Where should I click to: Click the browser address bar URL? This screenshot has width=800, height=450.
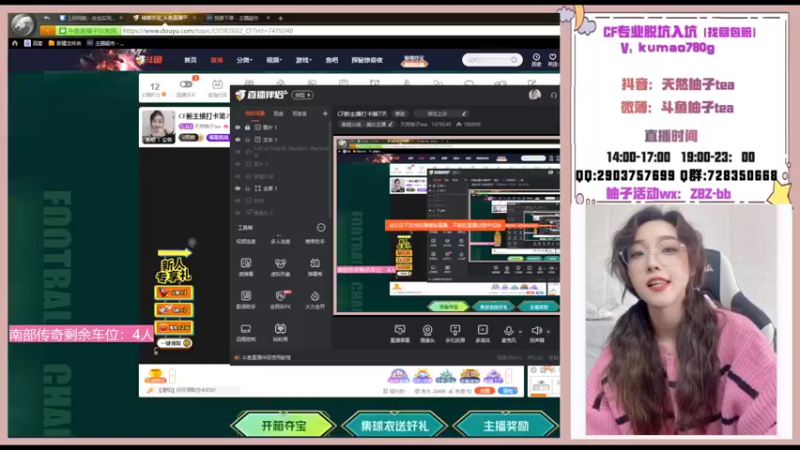click(208, 31)
